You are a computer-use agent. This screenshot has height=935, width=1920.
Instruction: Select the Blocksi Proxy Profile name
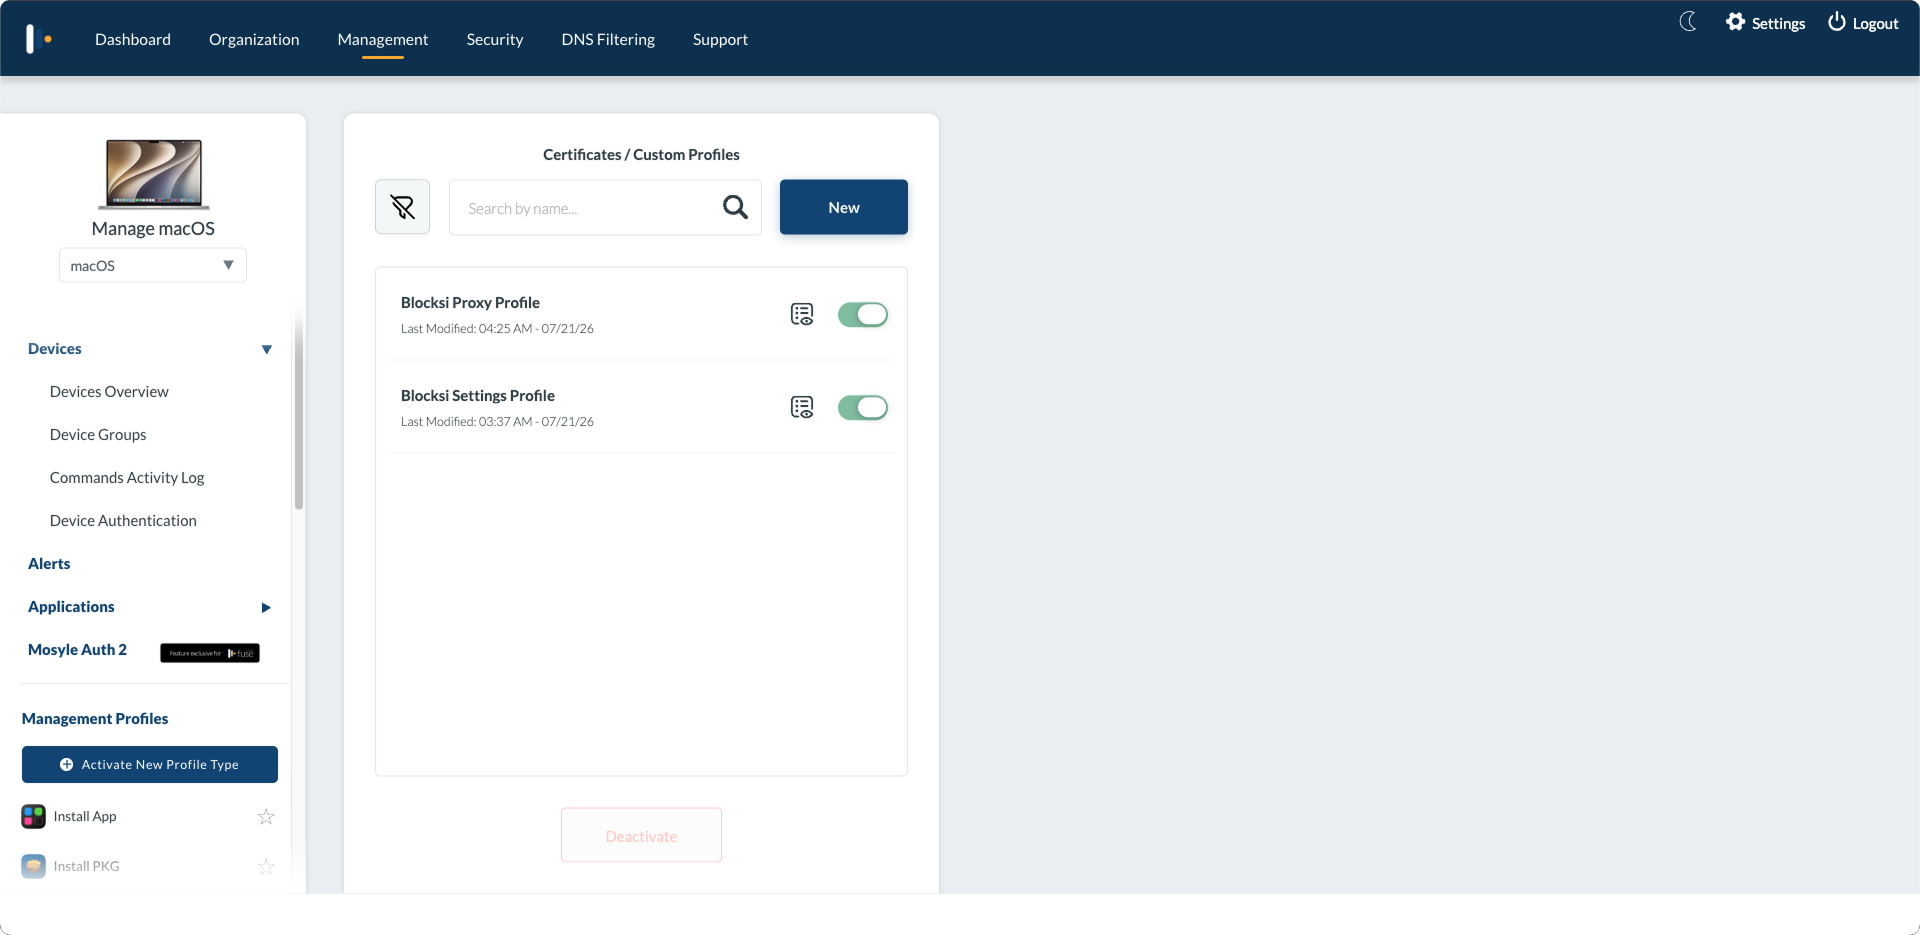point(470,302)
